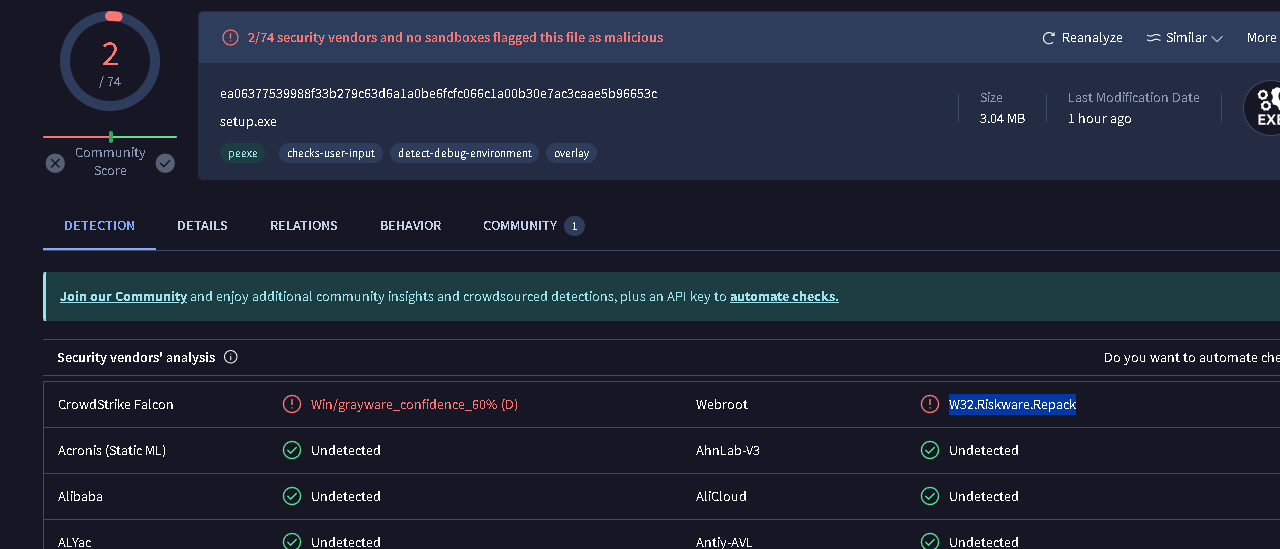Click the community score X downvote icon
The height and width of the screenshot is (549, 1280).
[x=55, y=163]
